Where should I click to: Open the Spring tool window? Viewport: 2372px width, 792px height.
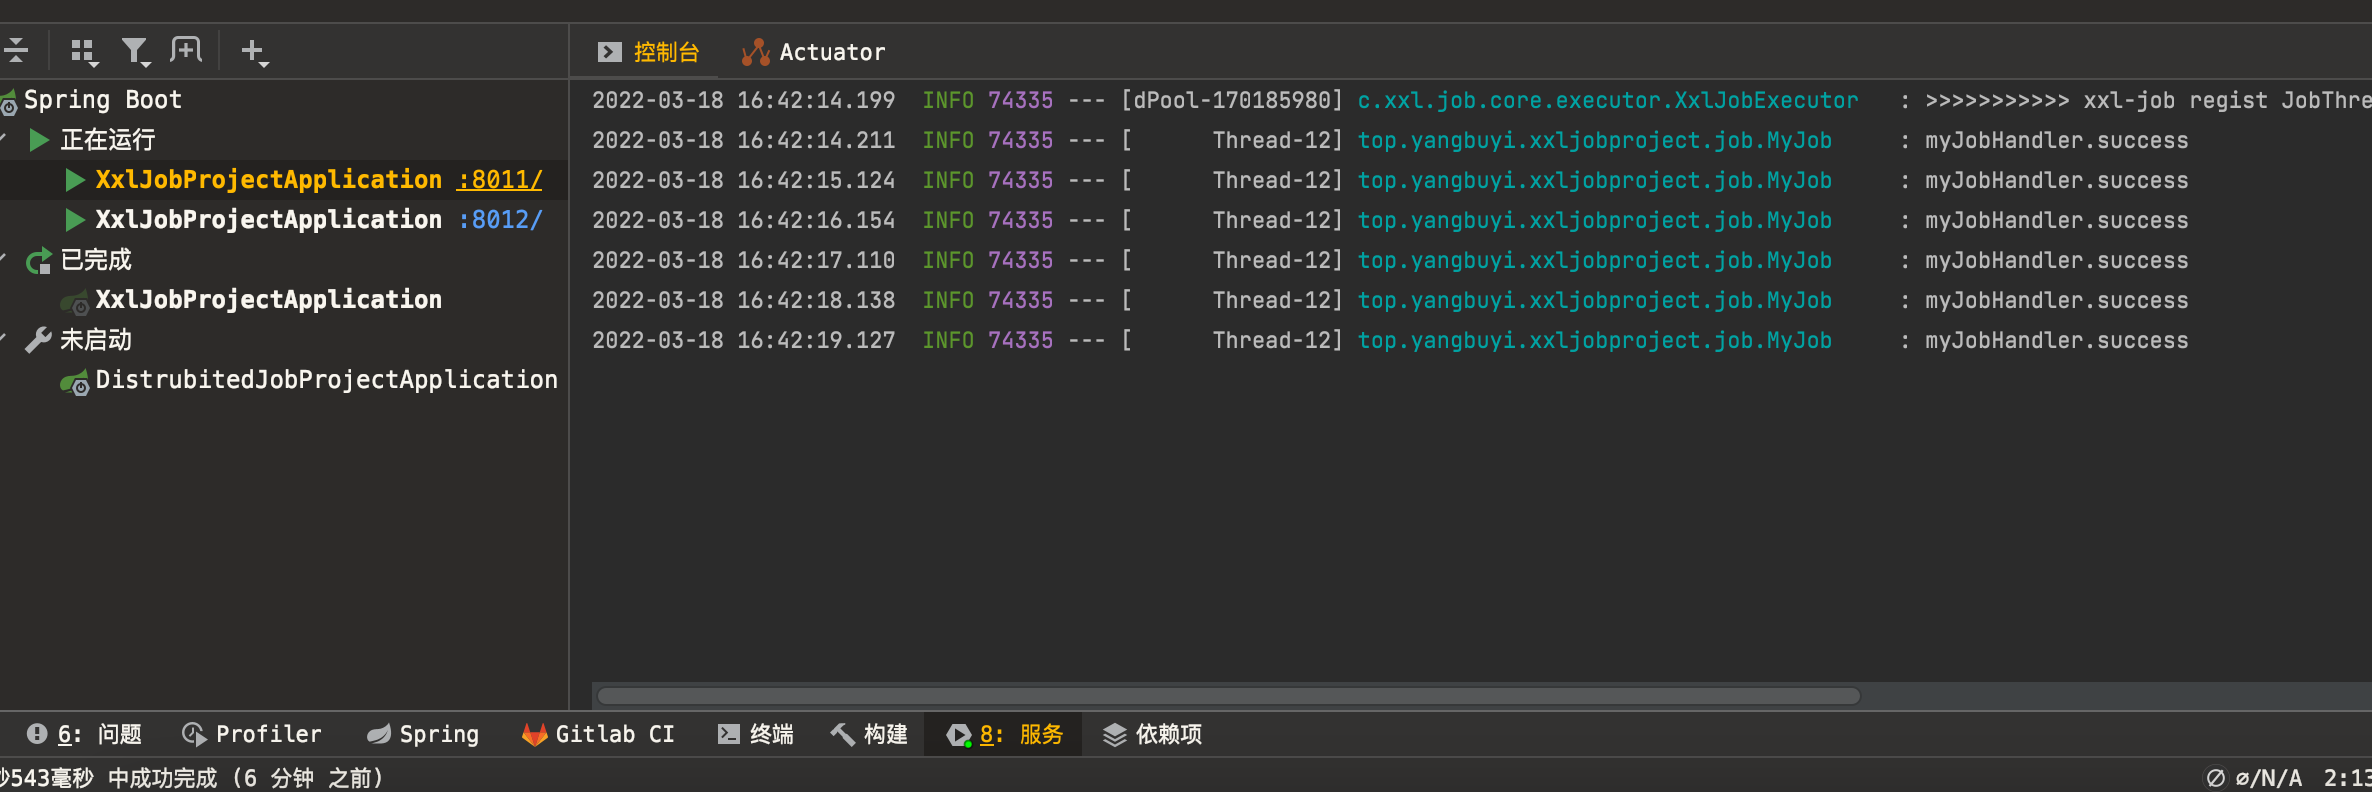tap(423, 734)
